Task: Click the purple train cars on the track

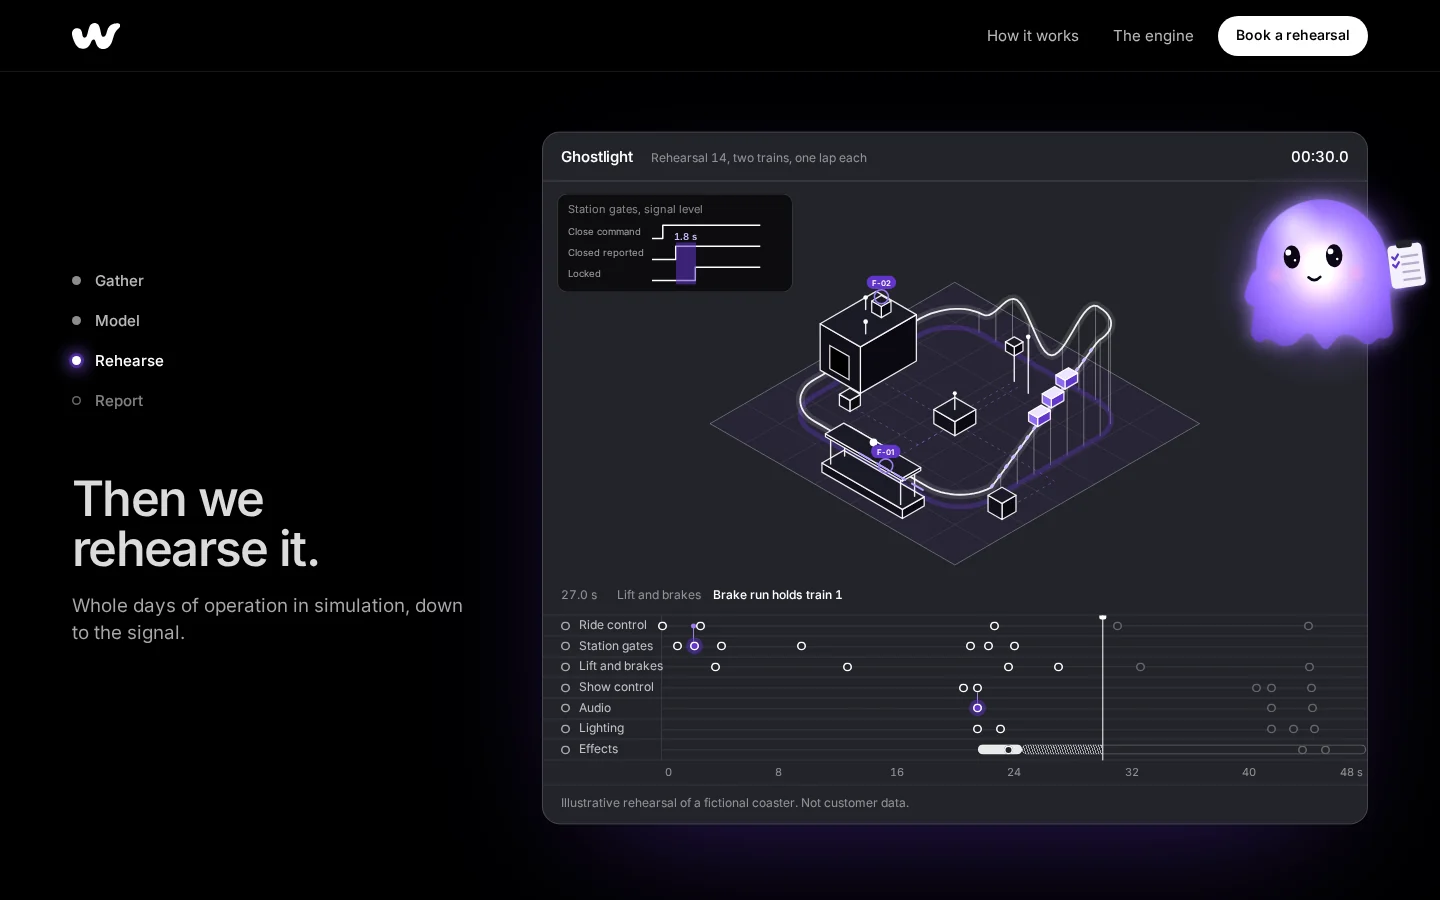Action: [1053, 396]
